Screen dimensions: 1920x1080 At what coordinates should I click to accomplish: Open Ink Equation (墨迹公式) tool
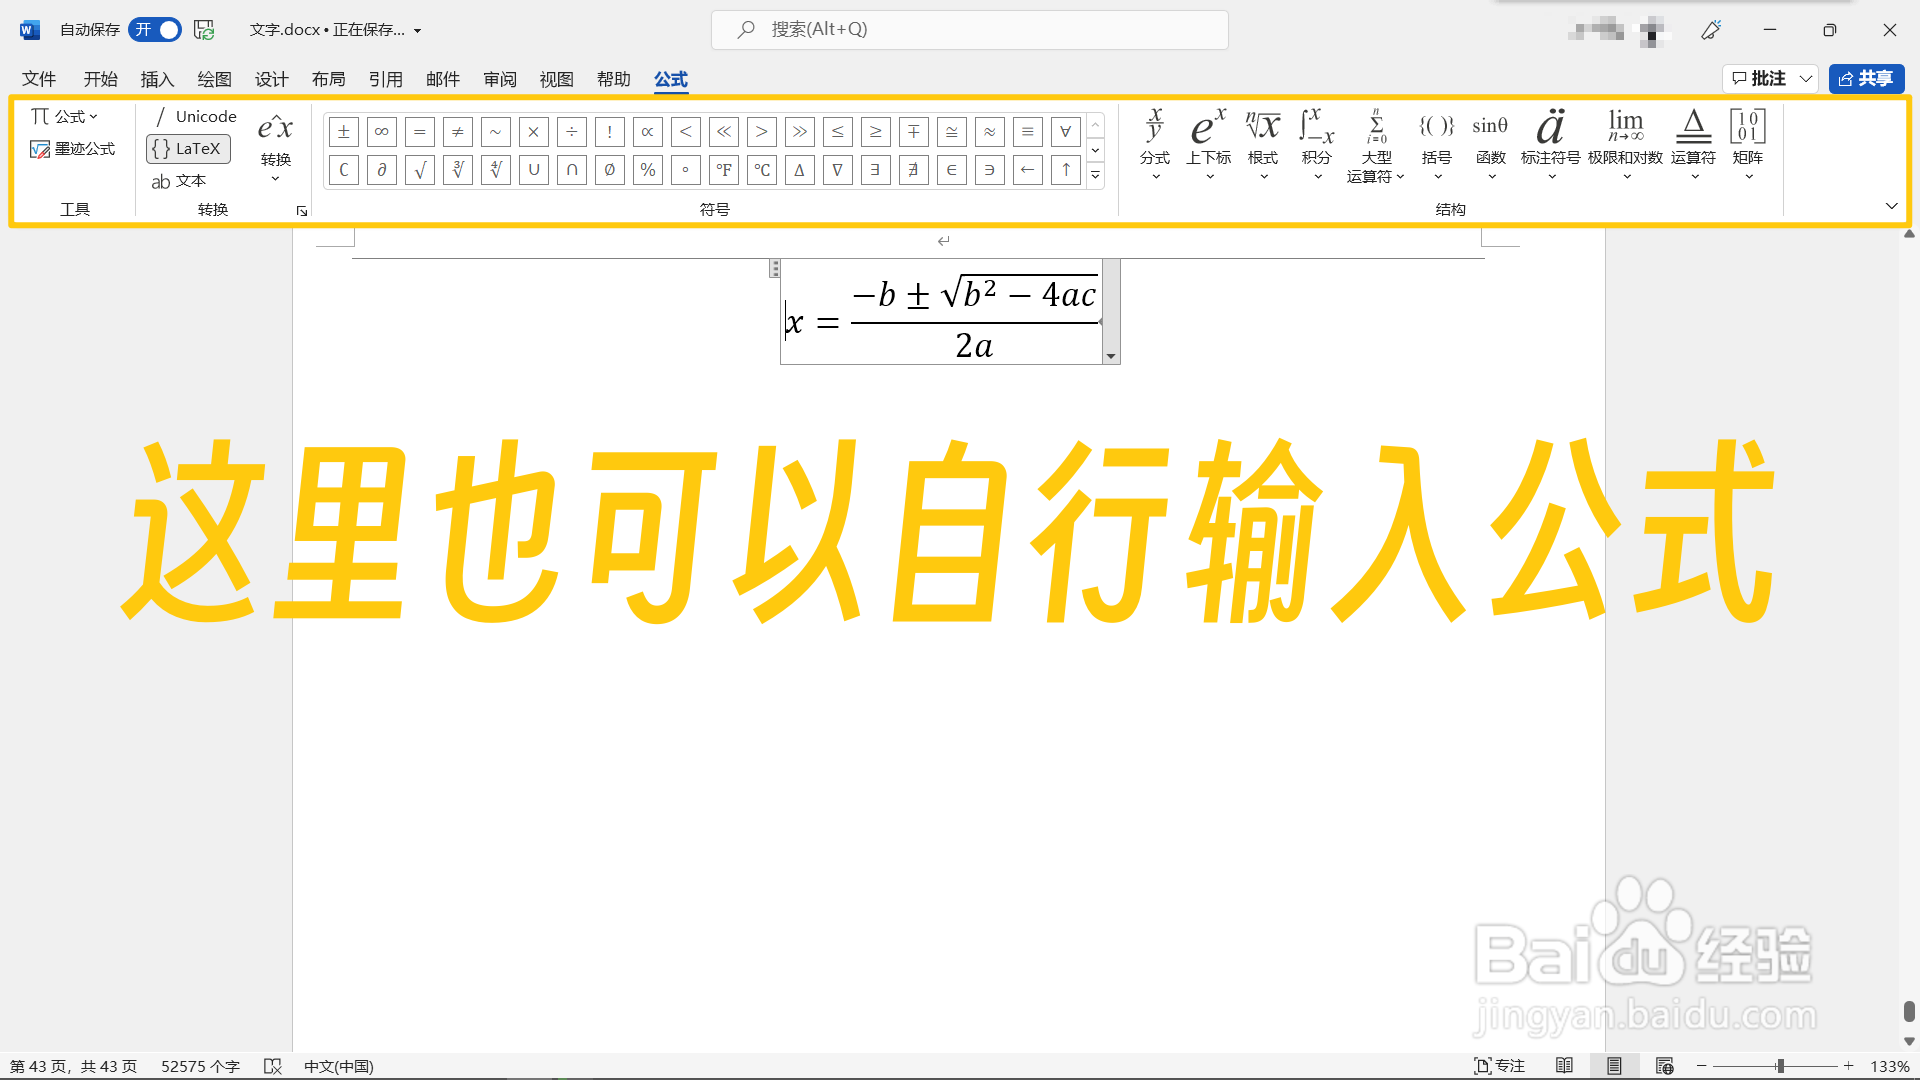(73, 149)
